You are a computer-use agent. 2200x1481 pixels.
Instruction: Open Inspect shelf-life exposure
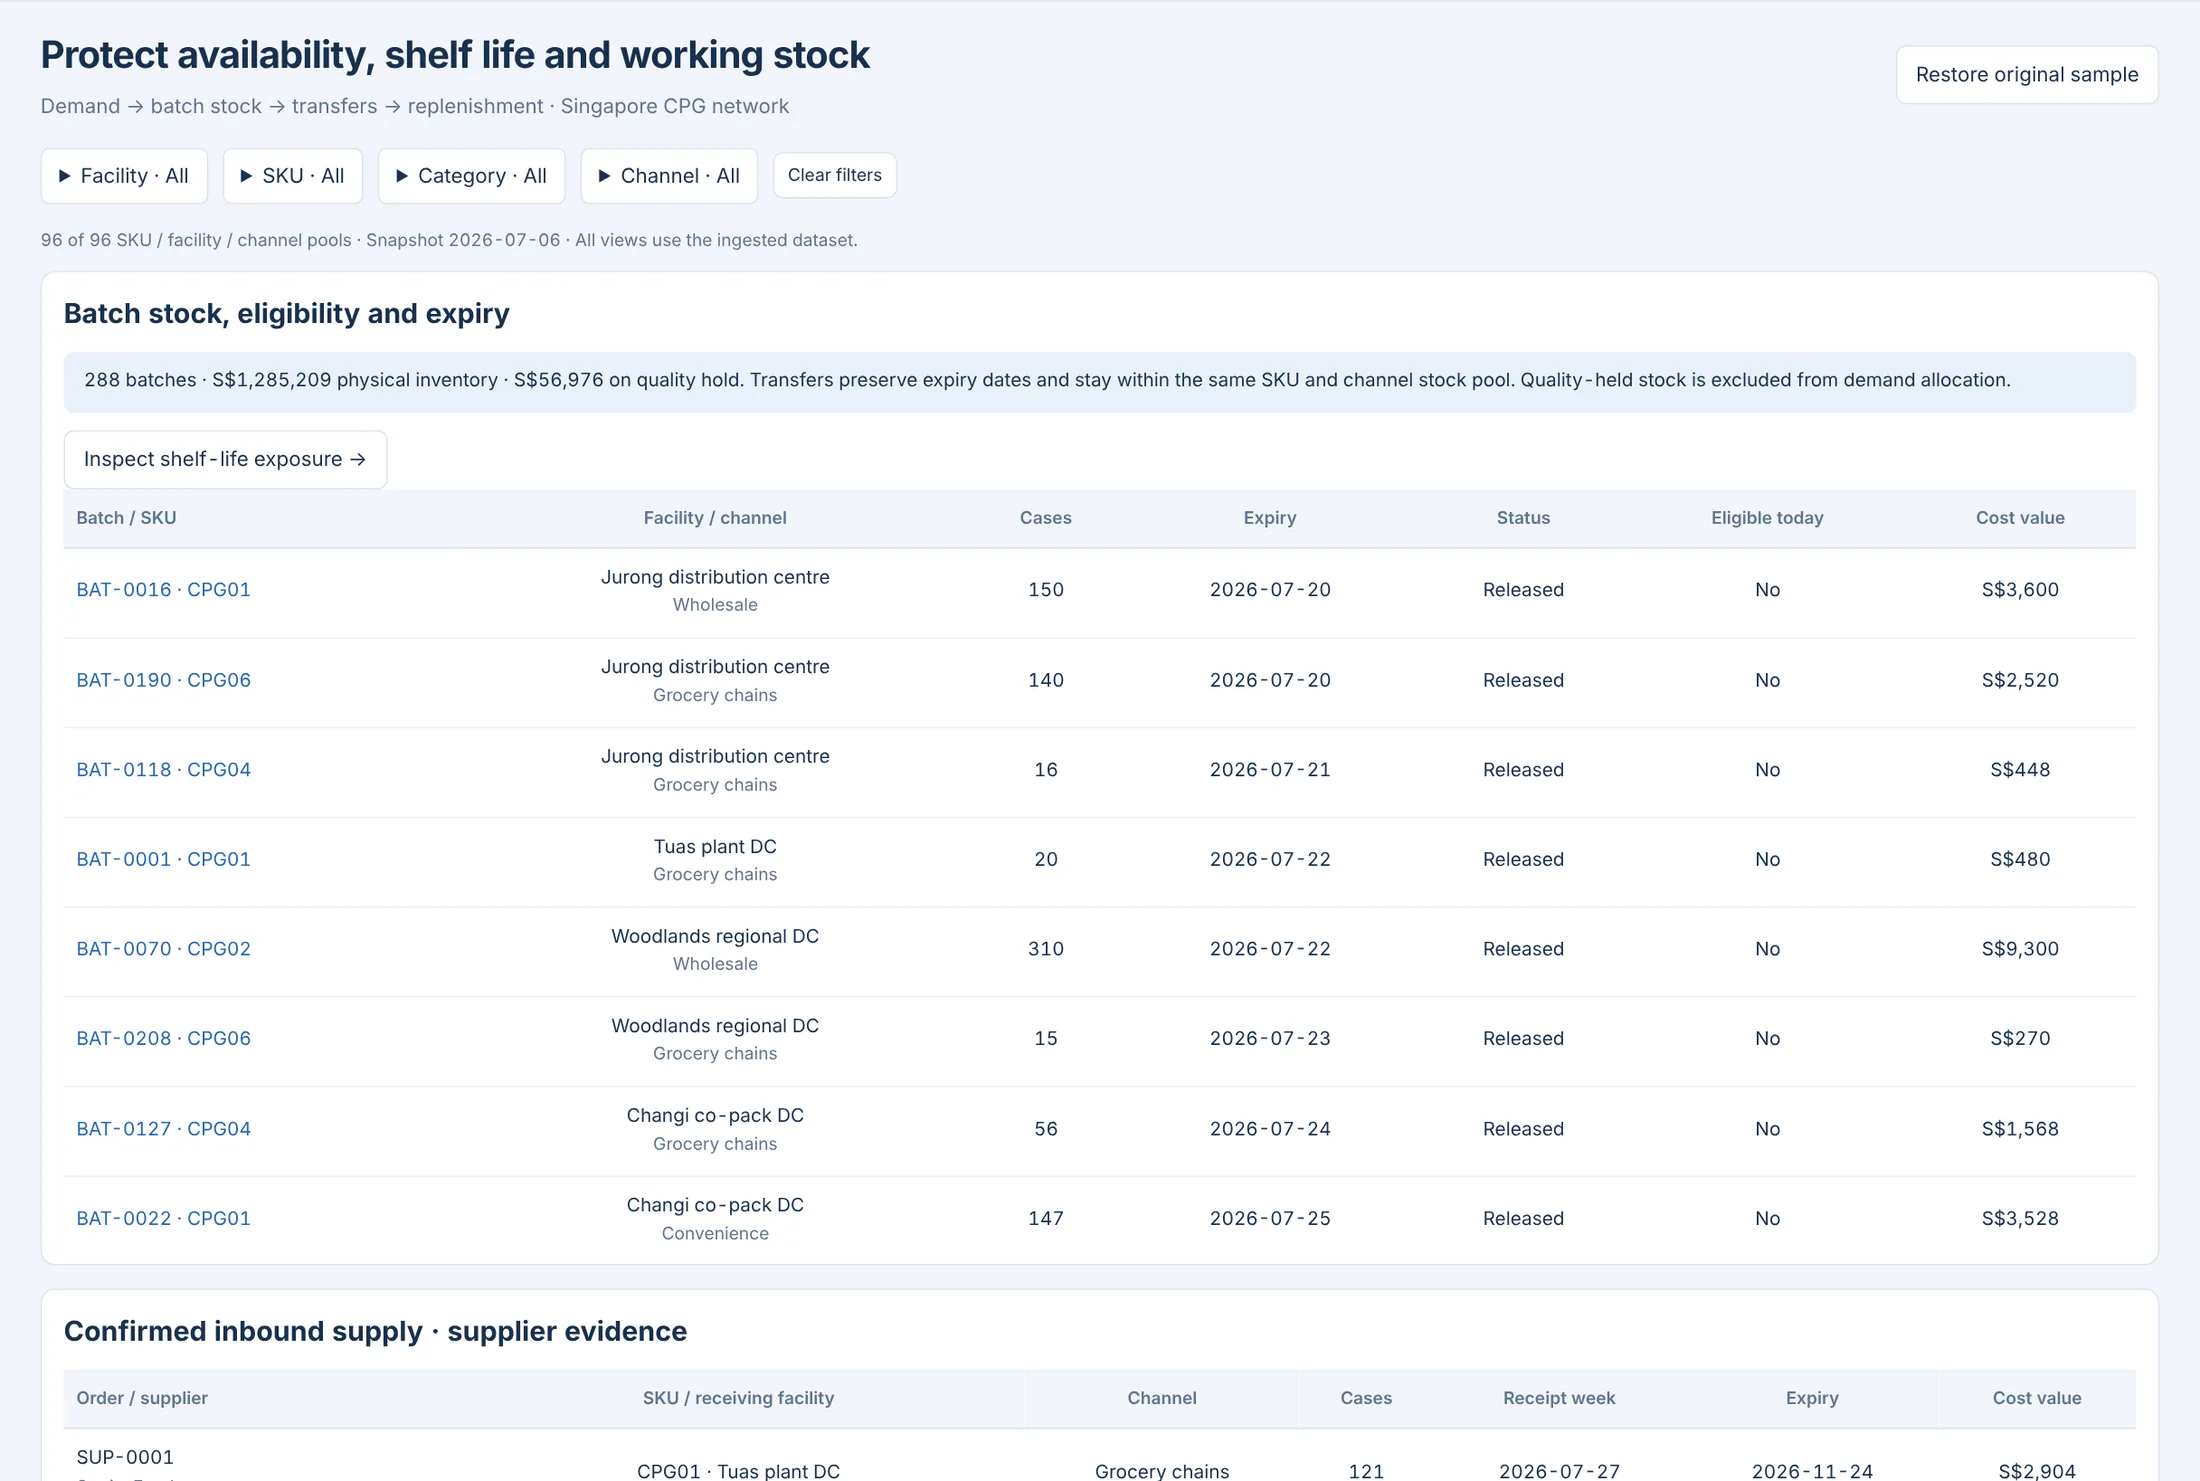(x=225, y=459)
